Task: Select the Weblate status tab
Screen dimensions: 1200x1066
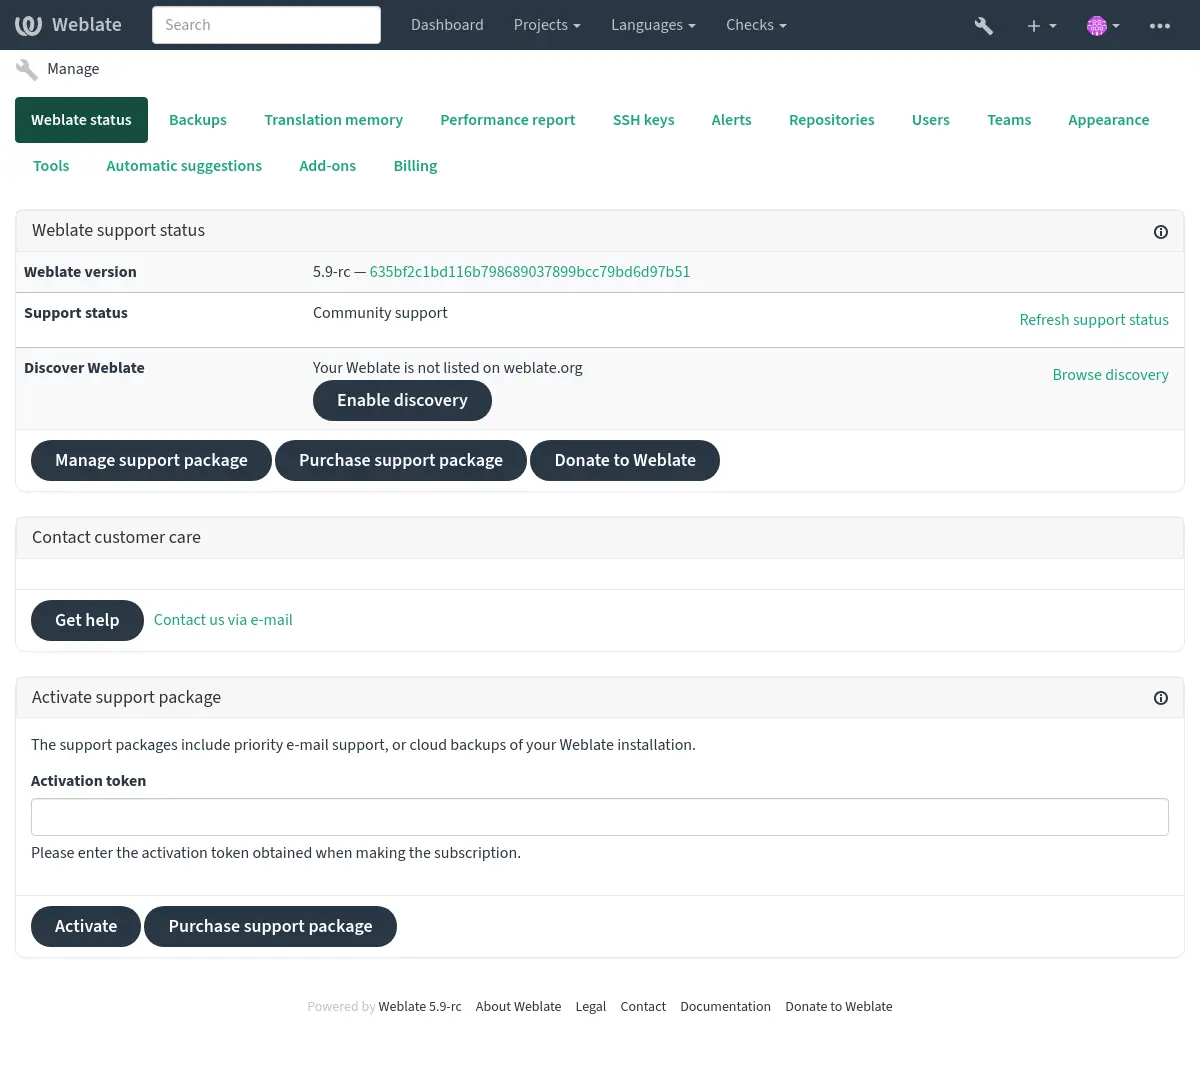Action: pyautogui.click(x=81, y=120)
